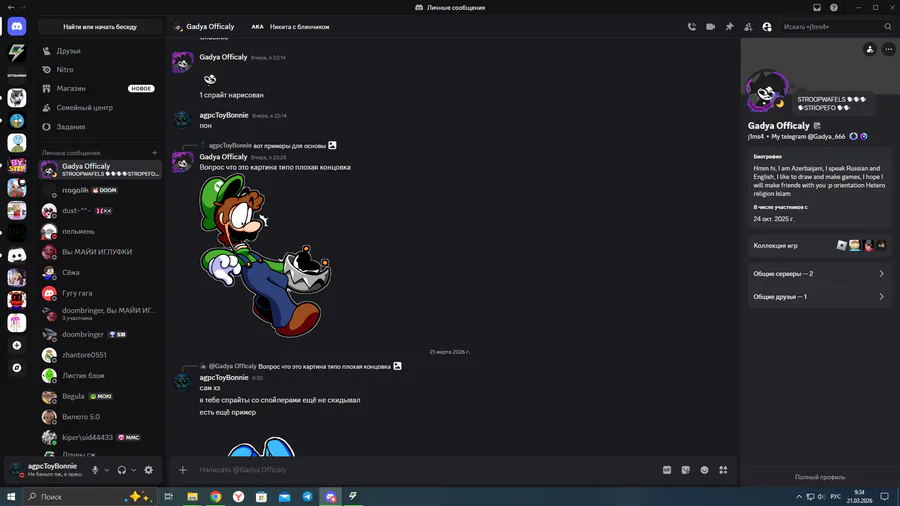Open Yandex Browser from the taskbar
The image size is (900, 506).
click(238, 496)
